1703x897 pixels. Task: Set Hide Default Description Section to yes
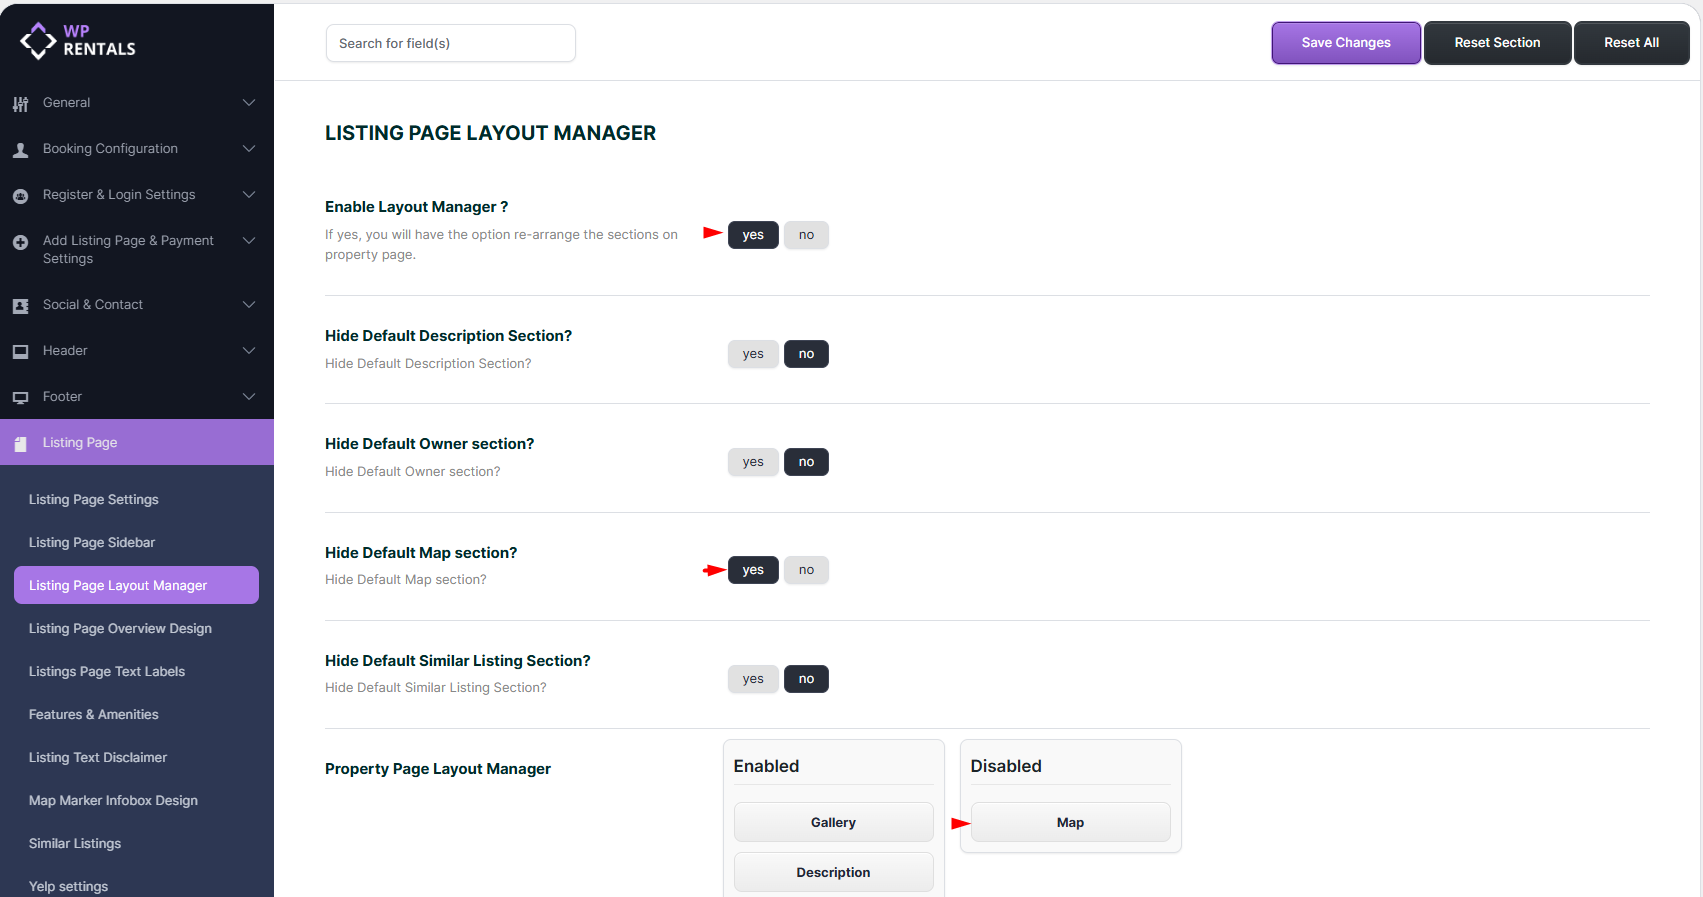click(x=753, y=354)
